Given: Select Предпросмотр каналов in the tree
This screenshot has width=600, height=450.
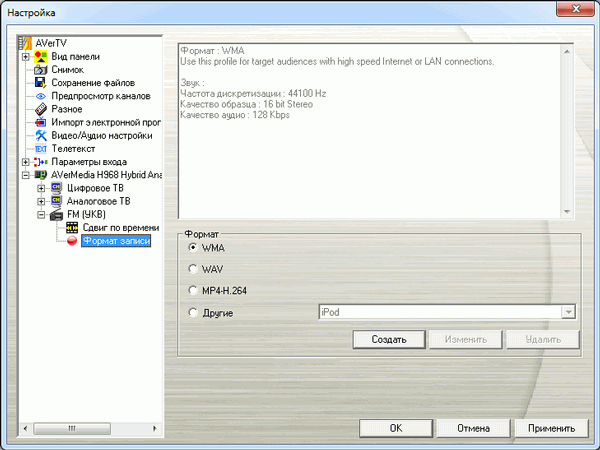Looking at the screenshot, I should pos(101,96).
